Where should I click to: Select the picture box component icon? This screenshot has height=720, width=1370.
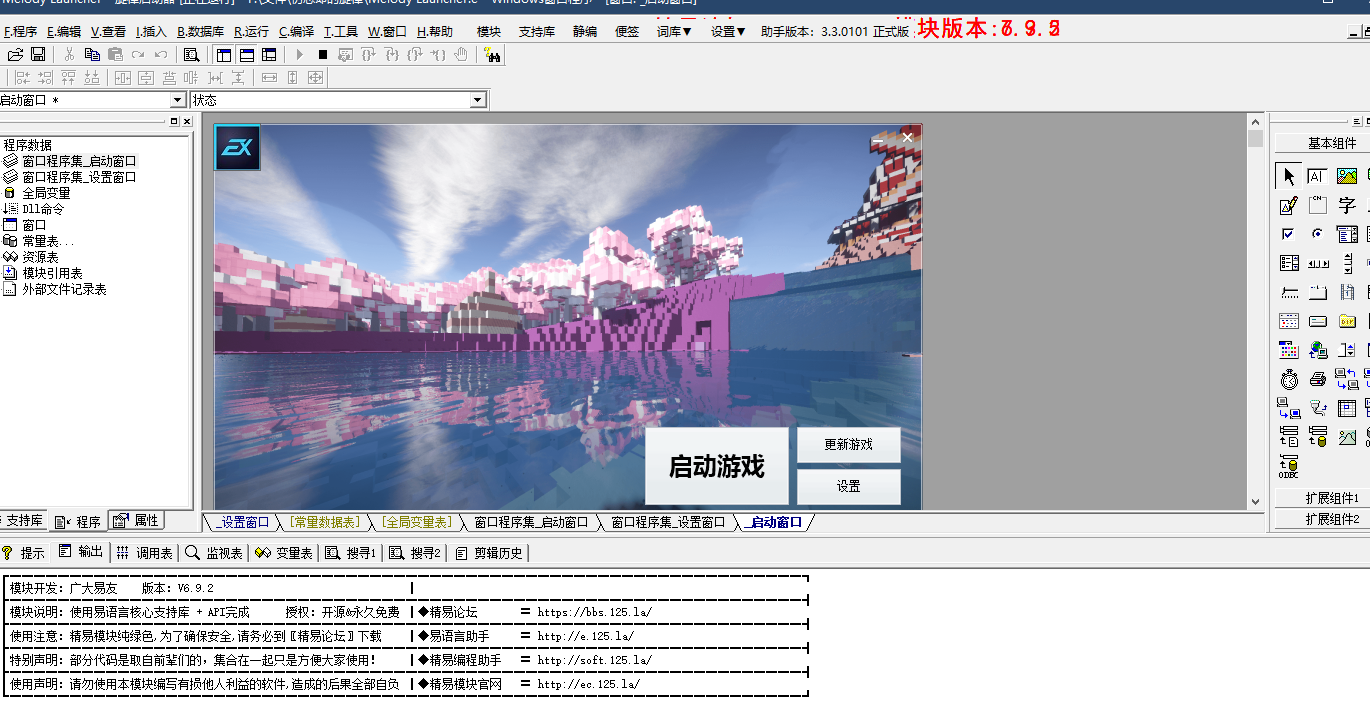click(x=1347, y=176)
